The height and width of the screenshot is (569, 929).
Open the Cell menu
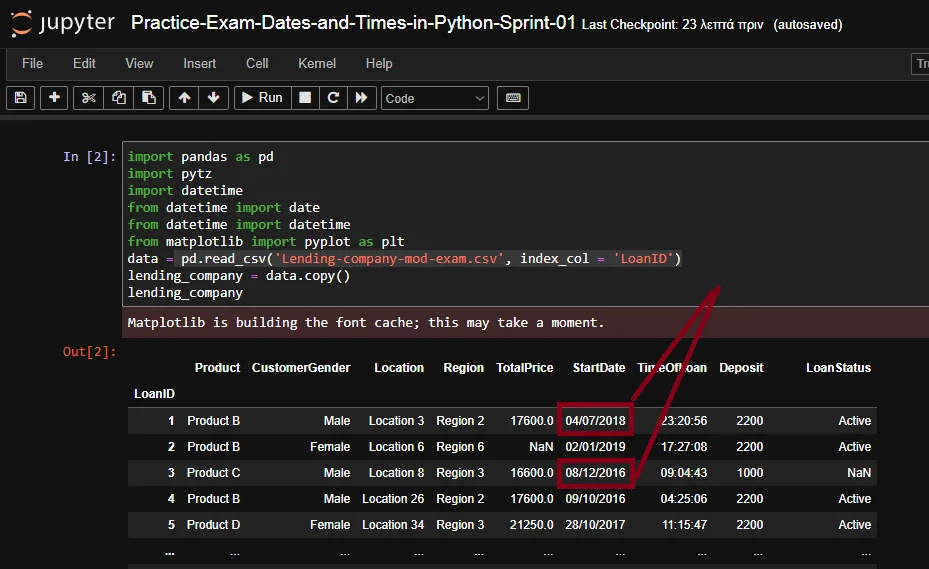pyautogui.click(x=257, y=63)
